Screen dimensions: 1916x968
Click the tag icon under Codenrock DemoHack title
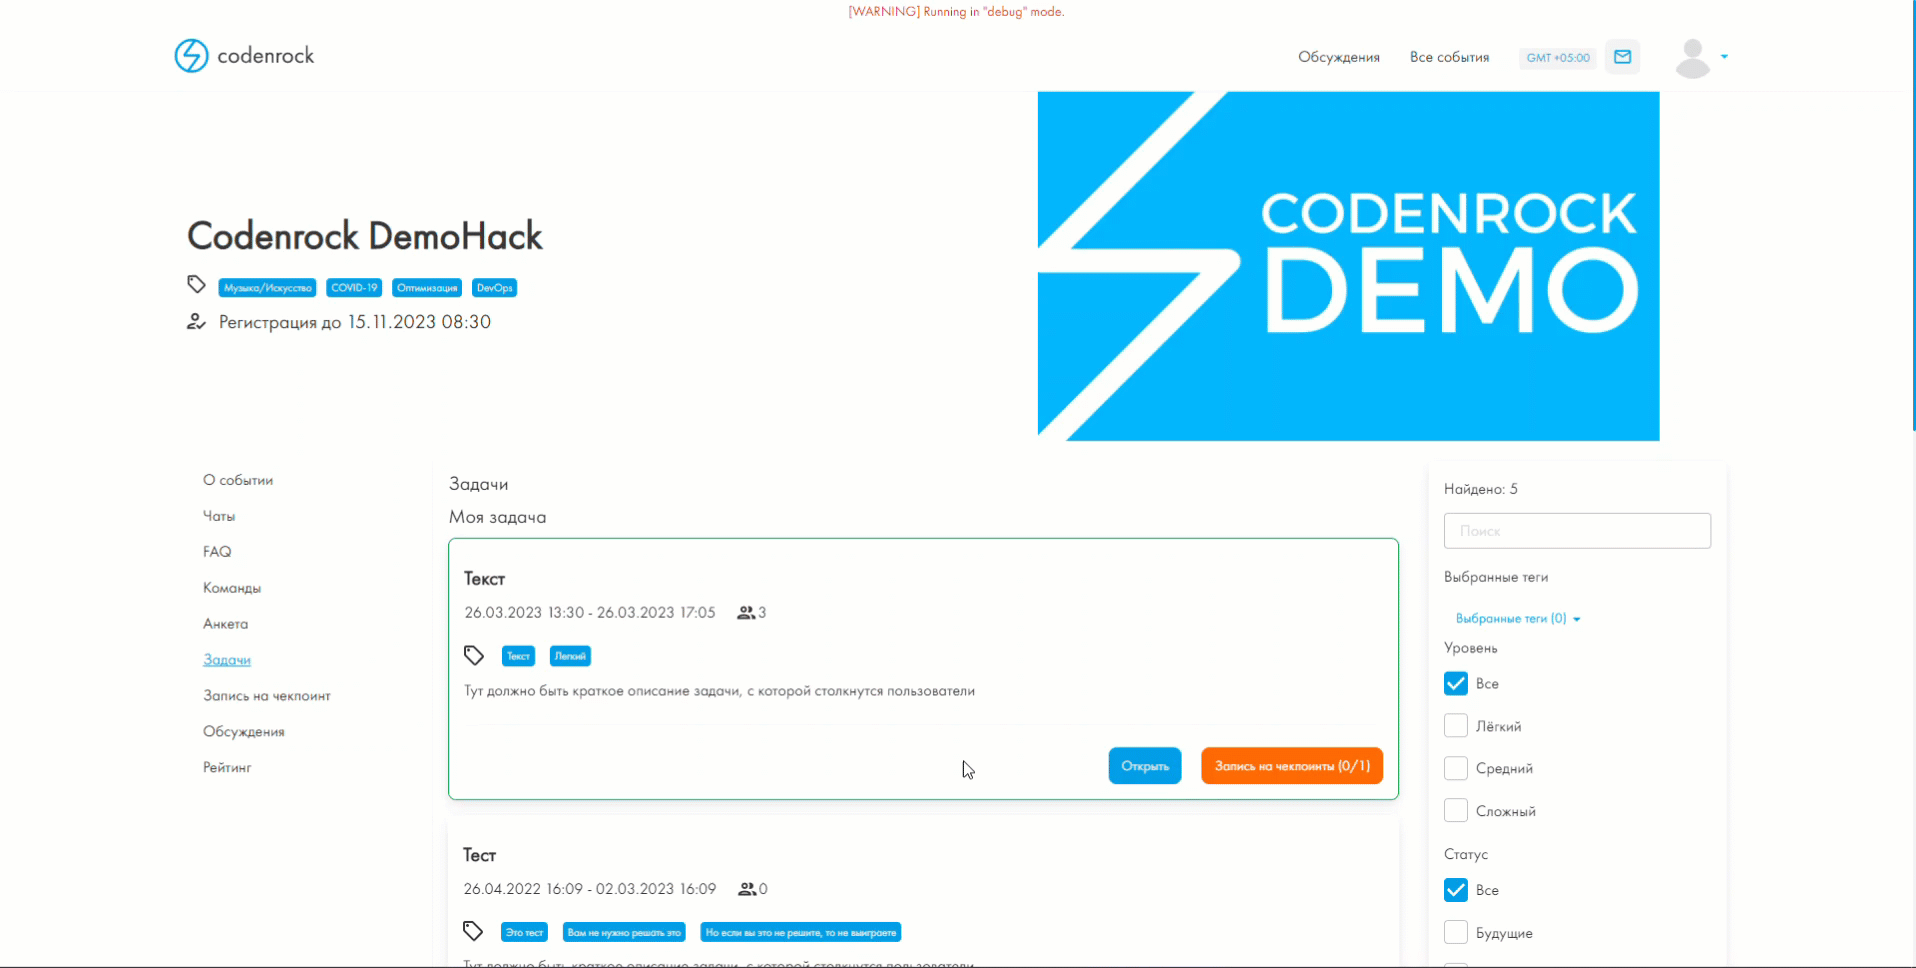(x=196, y=285)
